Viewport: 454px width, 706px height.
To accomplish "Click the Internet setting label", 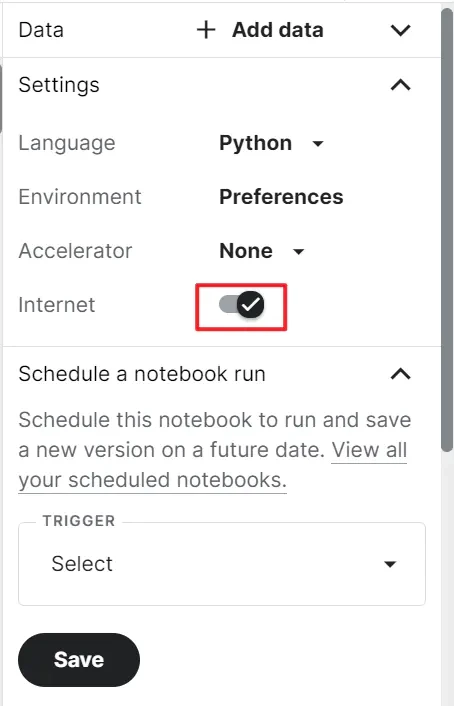I will [57, 305].
